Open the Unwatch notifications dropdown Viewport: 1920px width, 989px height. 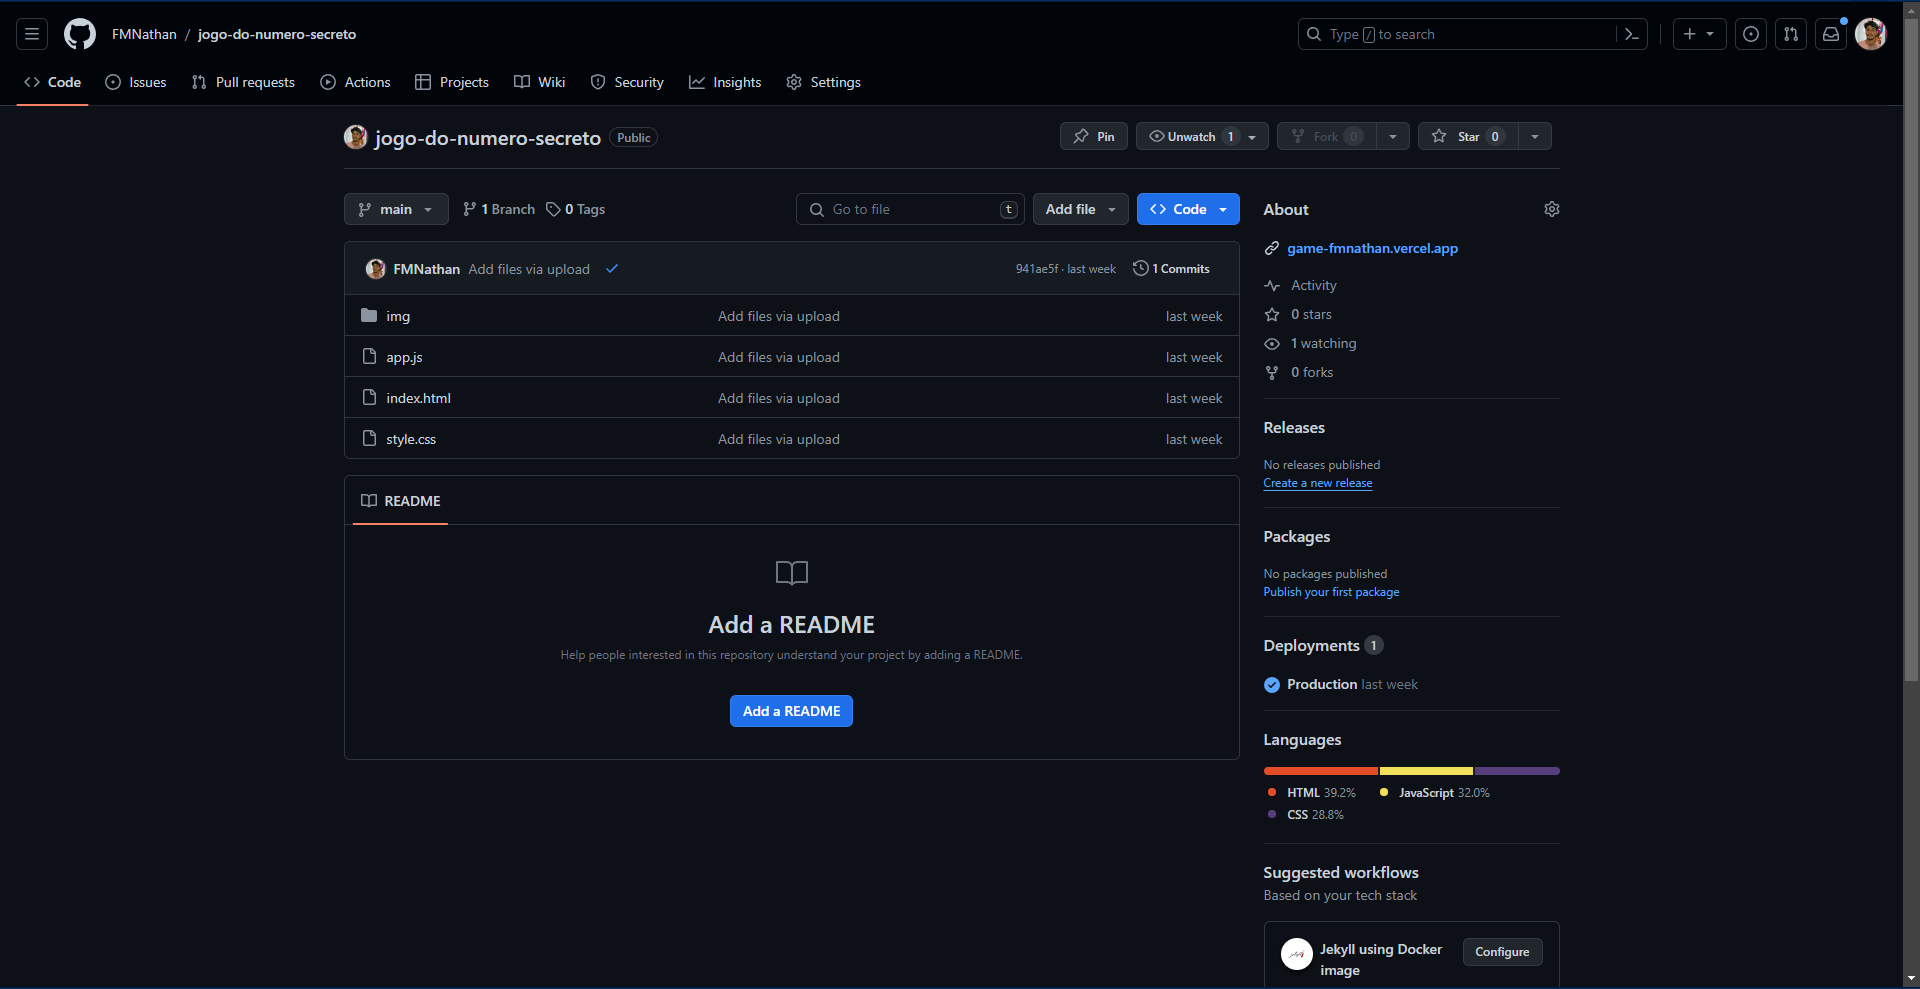pos(1202,136)
